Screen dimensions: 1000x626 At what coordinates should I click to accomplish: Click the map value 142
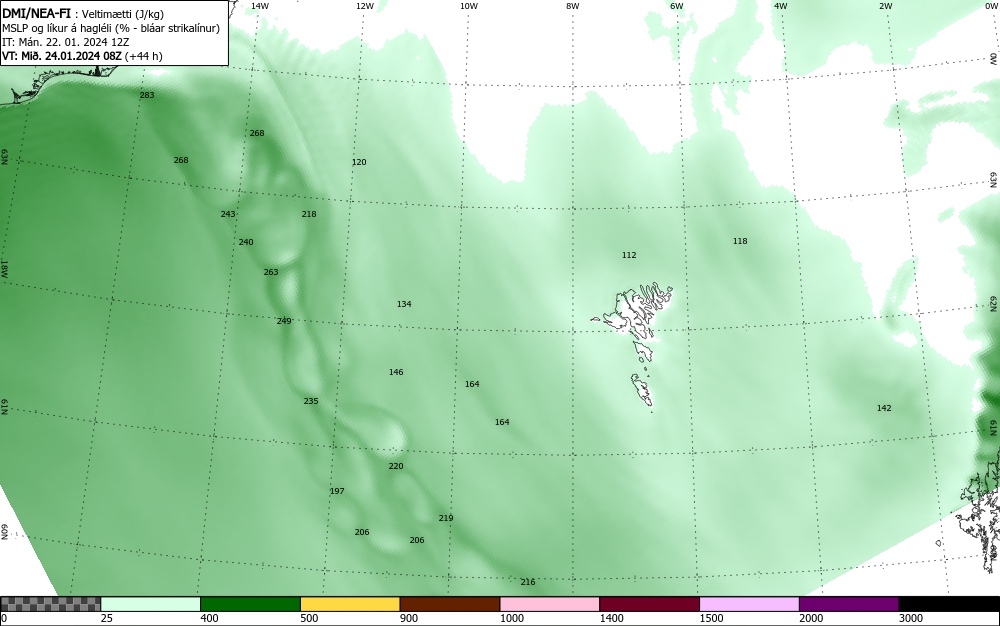(x=884, y=408)
